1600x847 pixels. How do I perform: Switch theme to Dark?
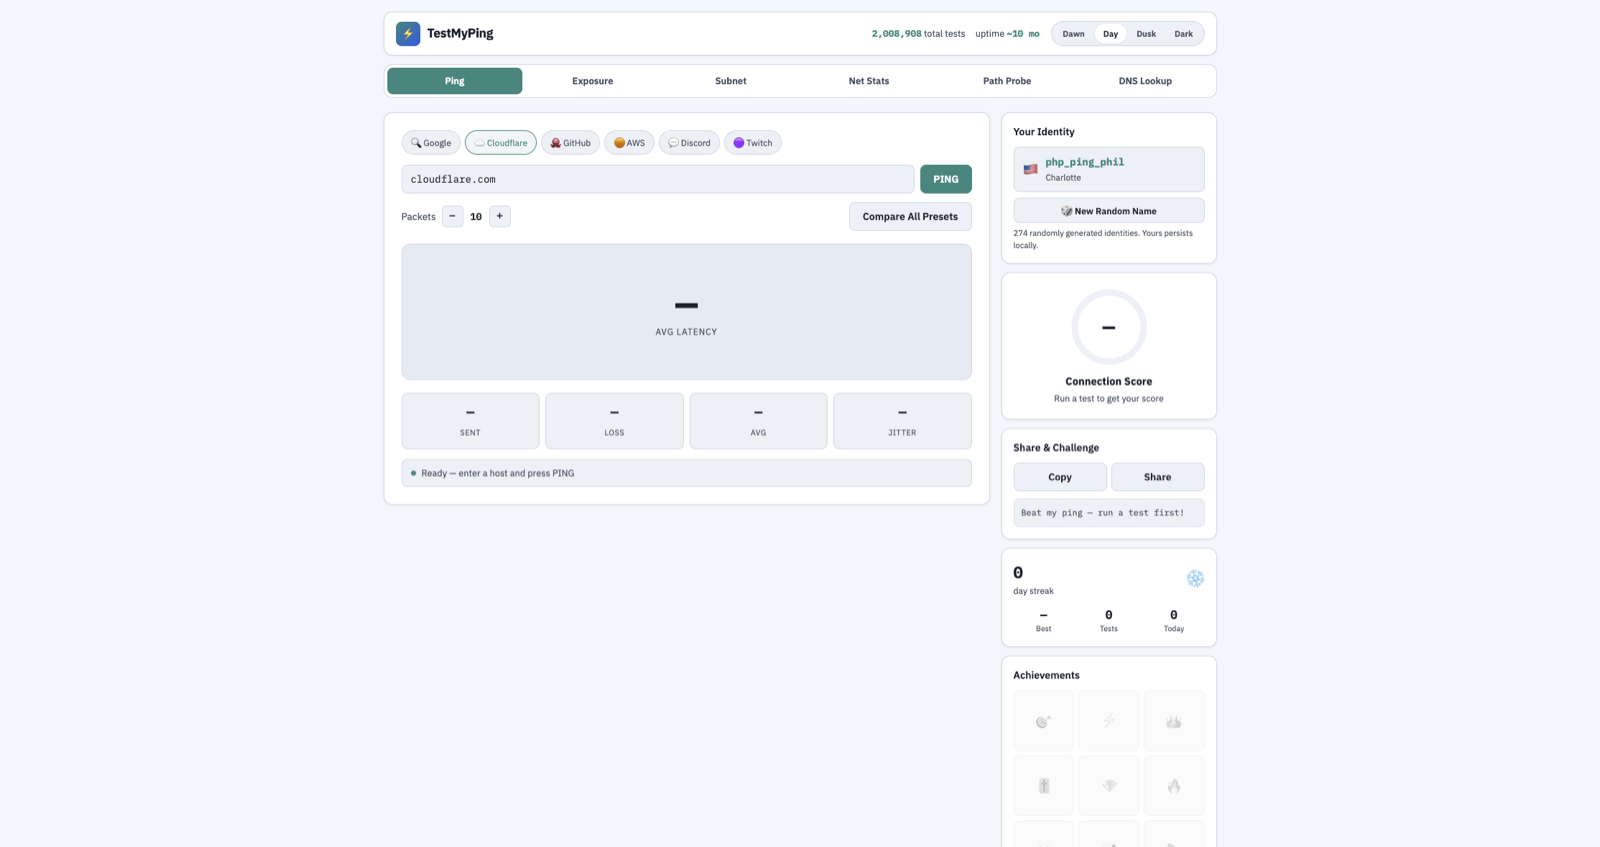pos(1183,34)
